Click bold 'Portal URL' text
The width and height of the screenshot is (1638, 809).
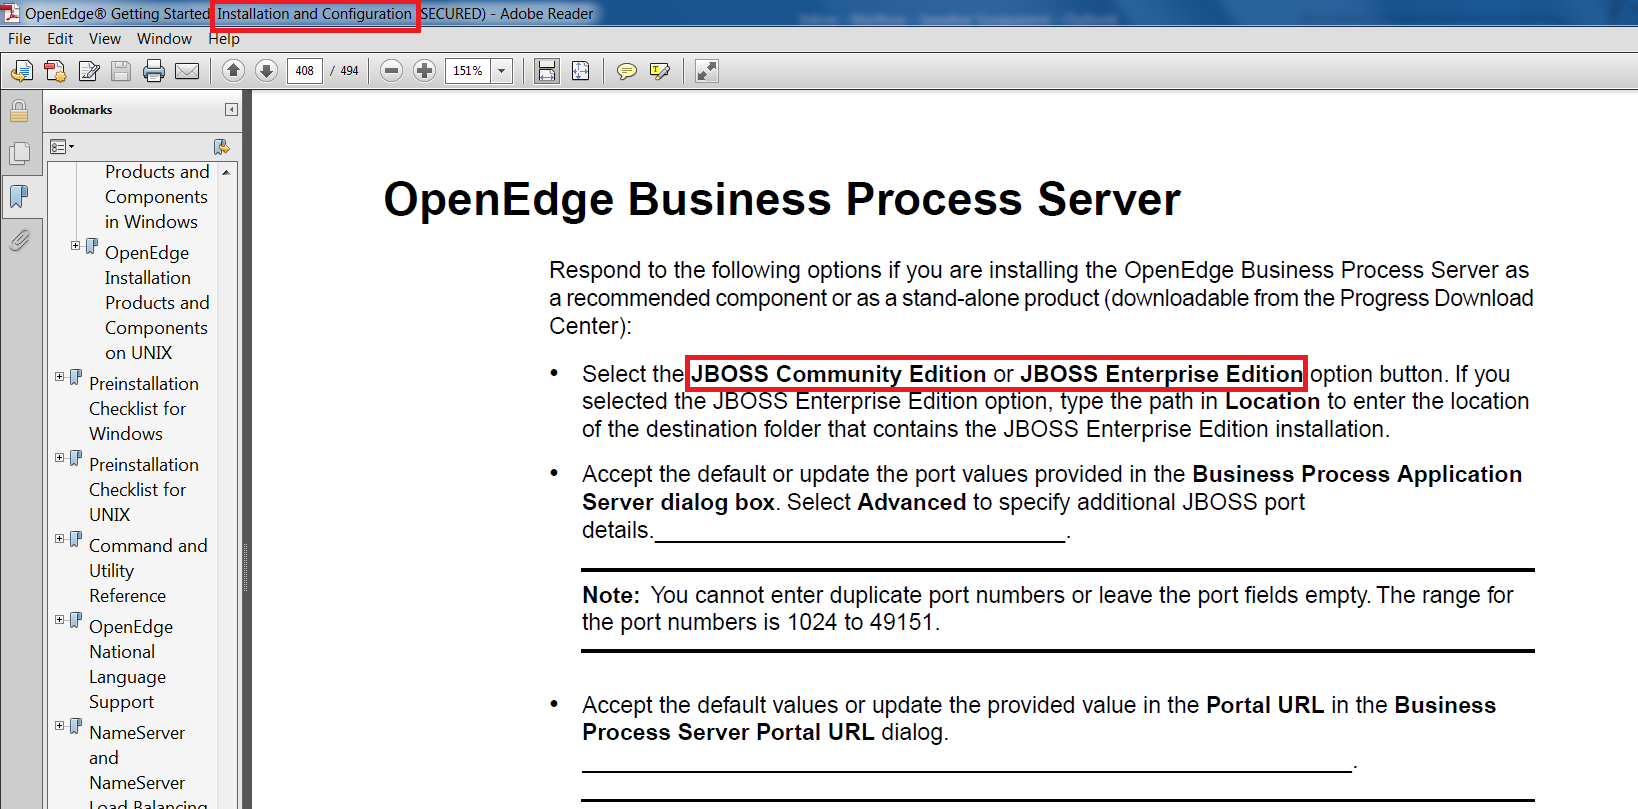point(1265,705)
